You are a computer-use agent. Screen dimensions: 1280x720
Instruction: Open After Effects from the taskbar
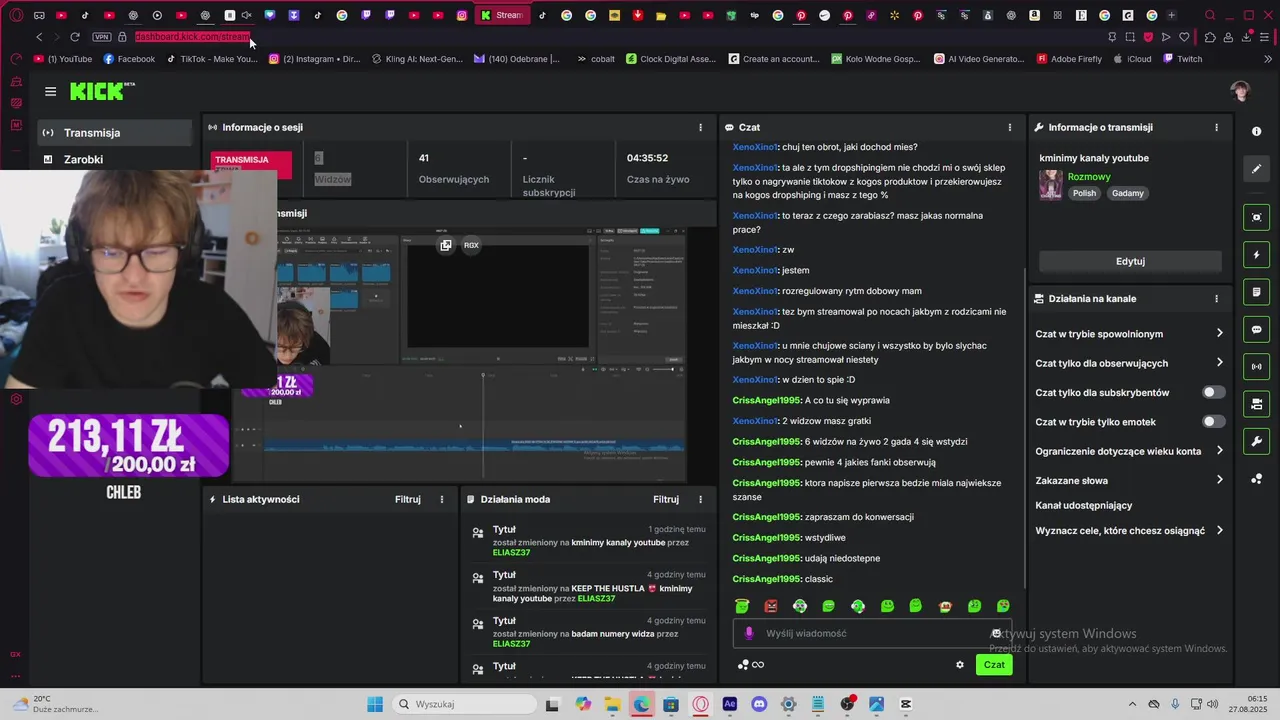(730, 704)
